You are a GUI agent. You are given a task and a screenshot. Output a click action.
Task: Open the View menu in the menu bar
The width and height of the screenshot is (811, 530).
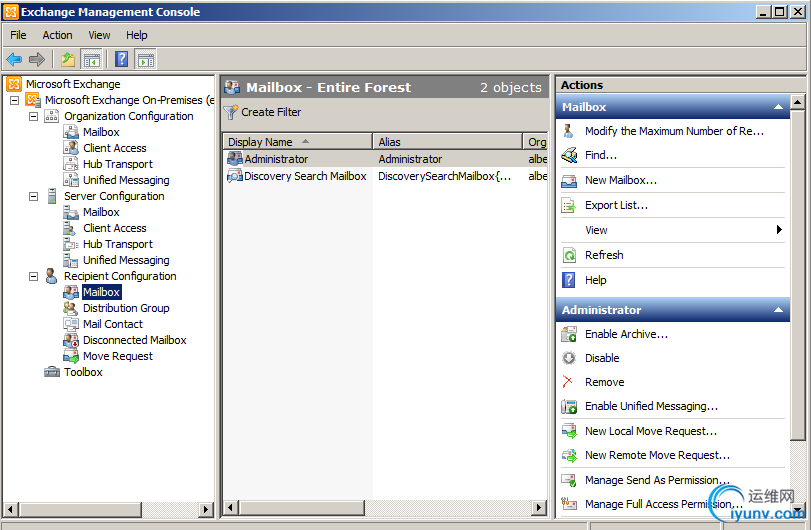click(99, 35)
